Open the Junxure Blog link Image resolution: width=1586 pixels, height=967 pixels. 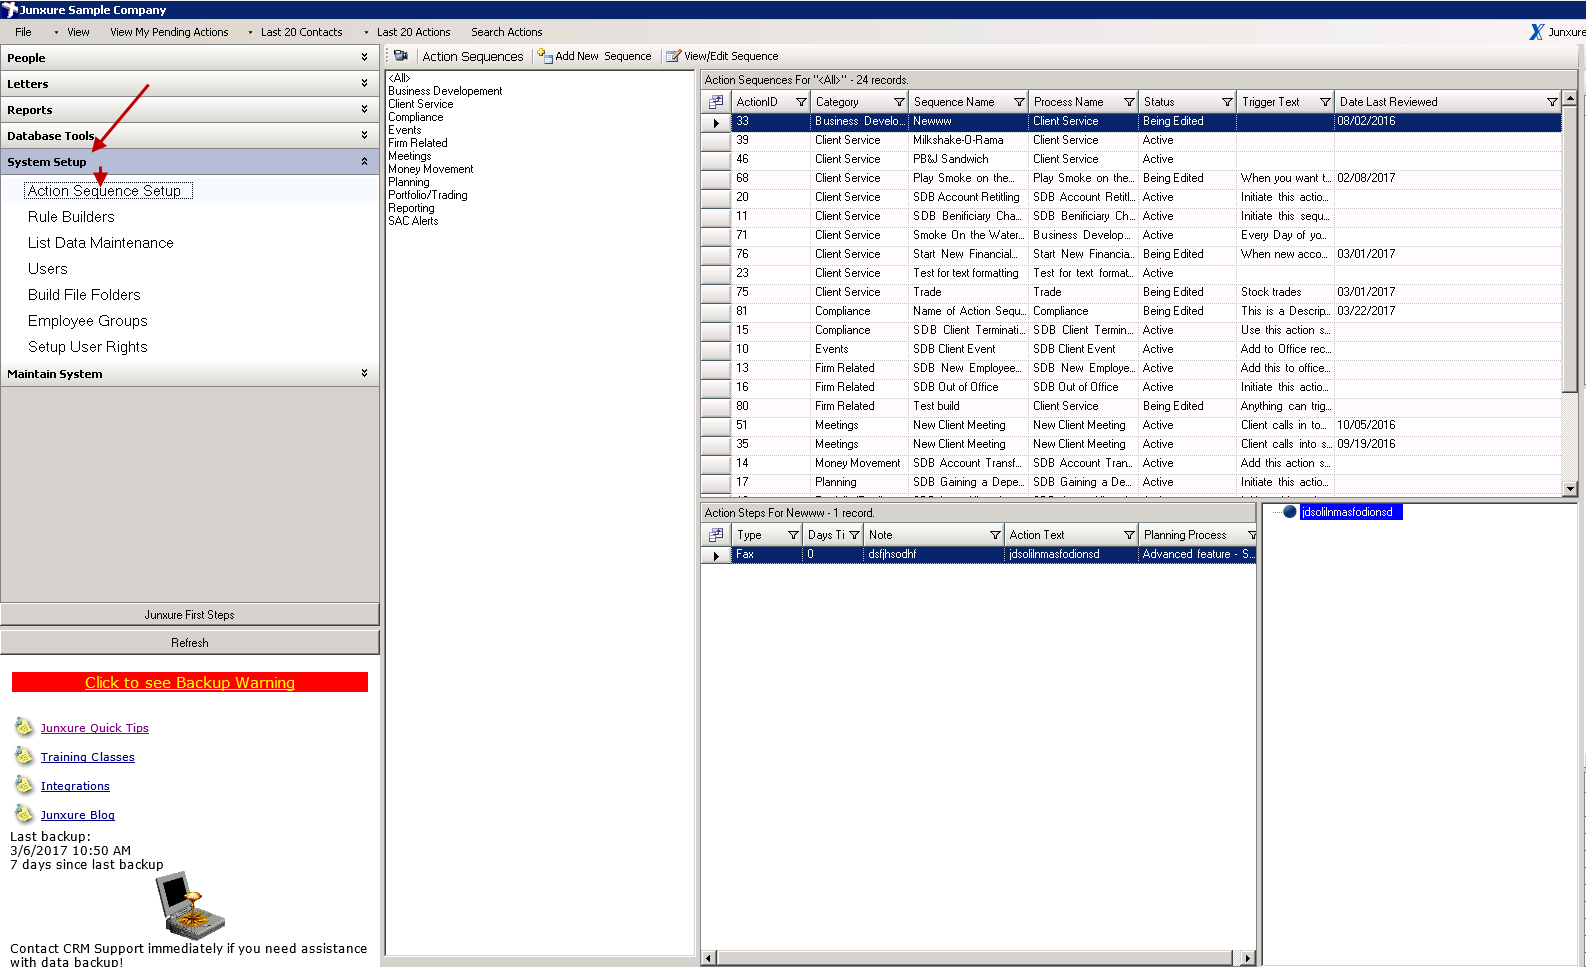(x=78, y=815)
